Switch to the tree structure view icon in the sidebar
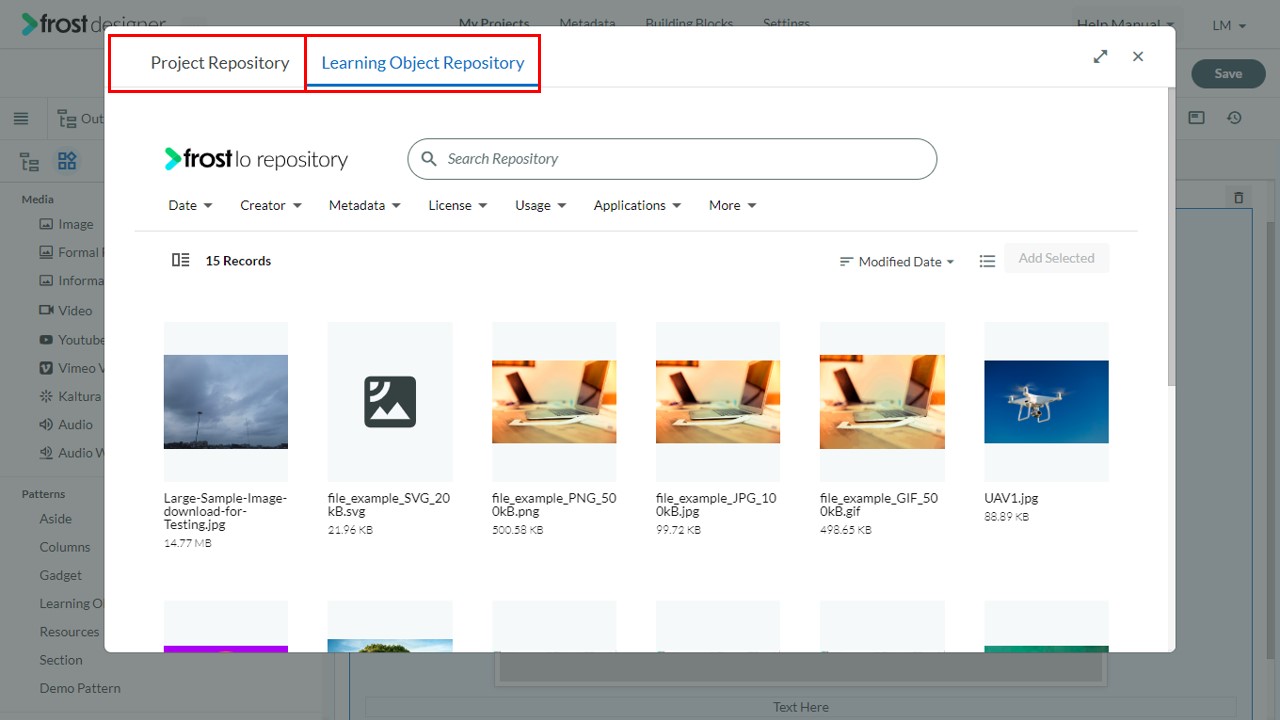Viewport: 1280px width, 720px height. (30, 161)
